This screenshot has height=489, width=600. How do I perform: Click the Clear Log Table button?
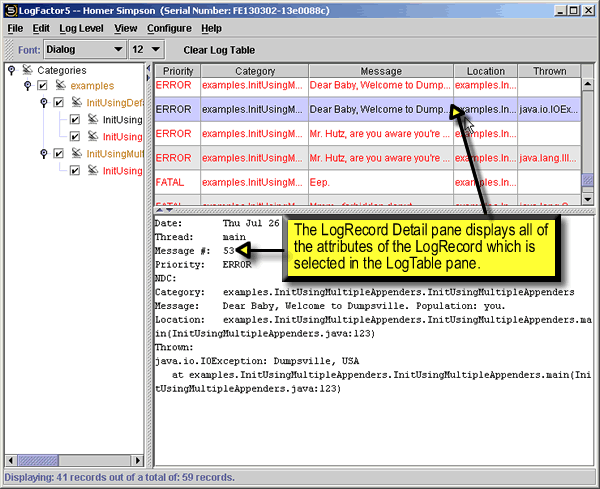[218, 49]
